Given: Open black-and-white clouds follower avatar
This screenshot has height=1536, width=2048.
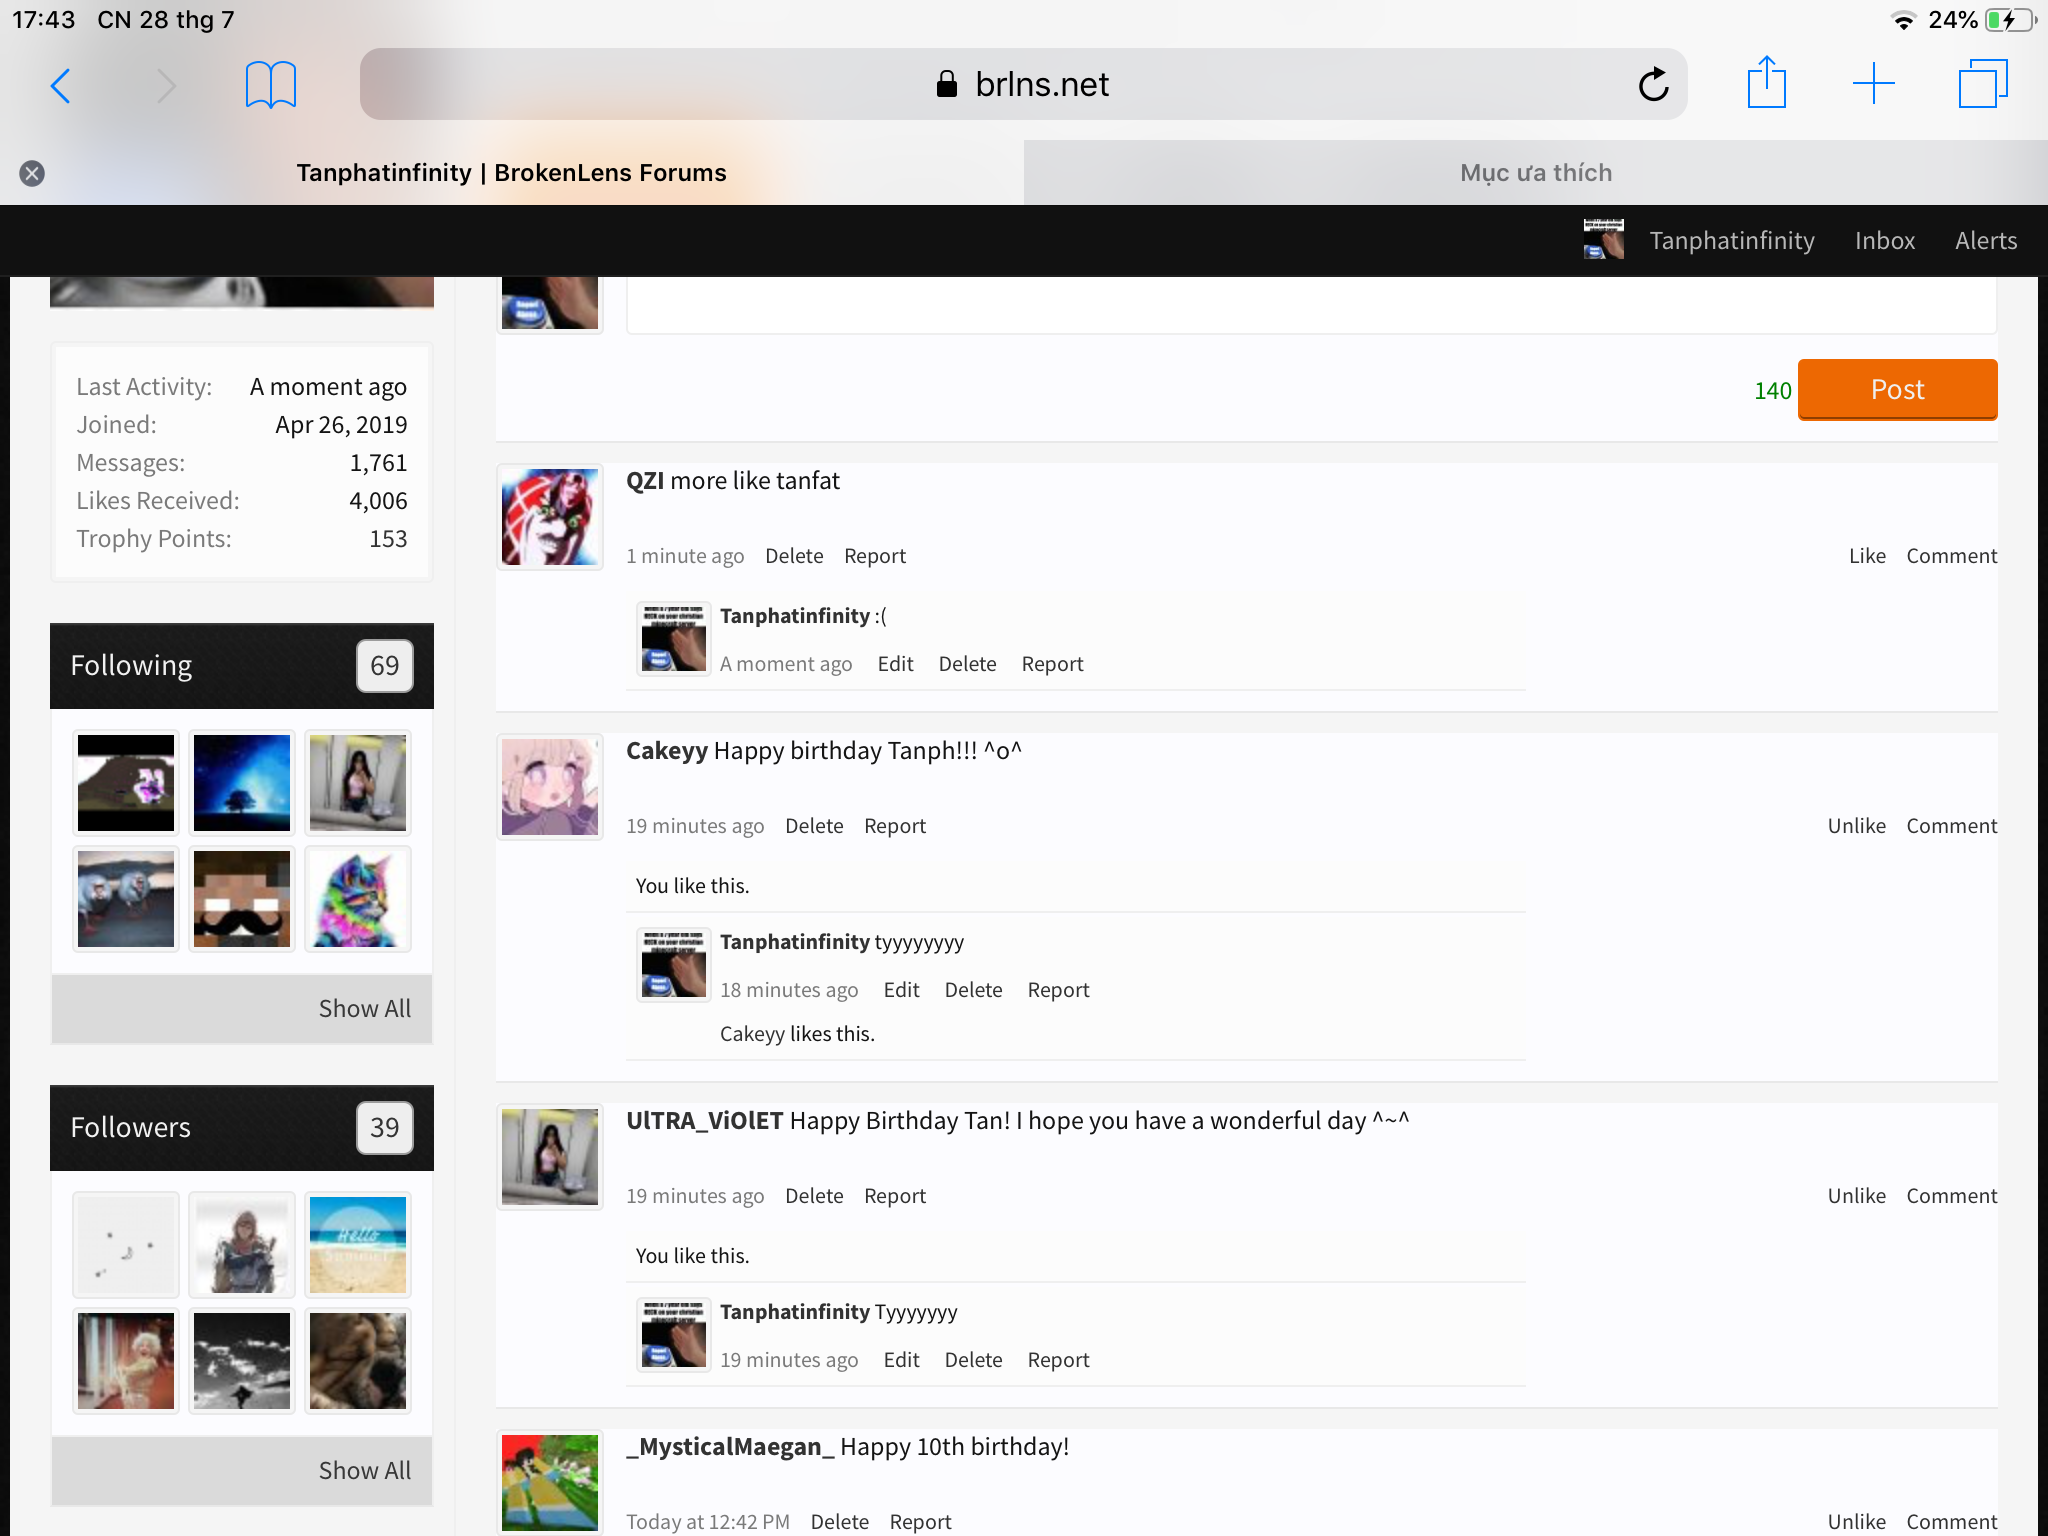Looking at the screenshot, I should click(242, 1361).
